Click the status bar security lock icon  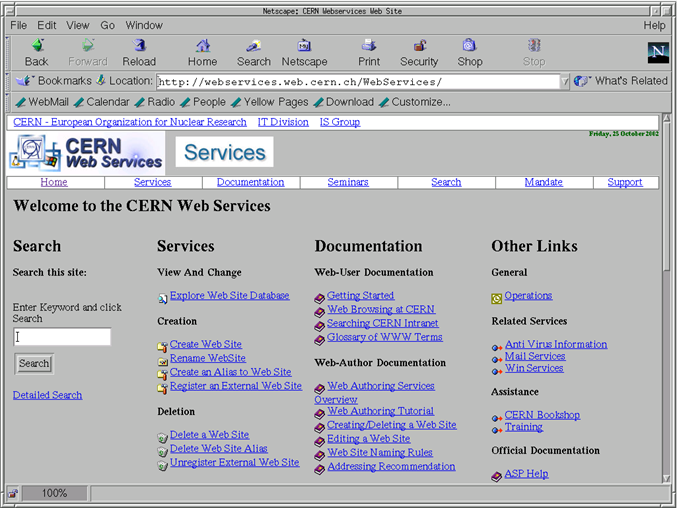pyautogui.click(x=13, y=493)
